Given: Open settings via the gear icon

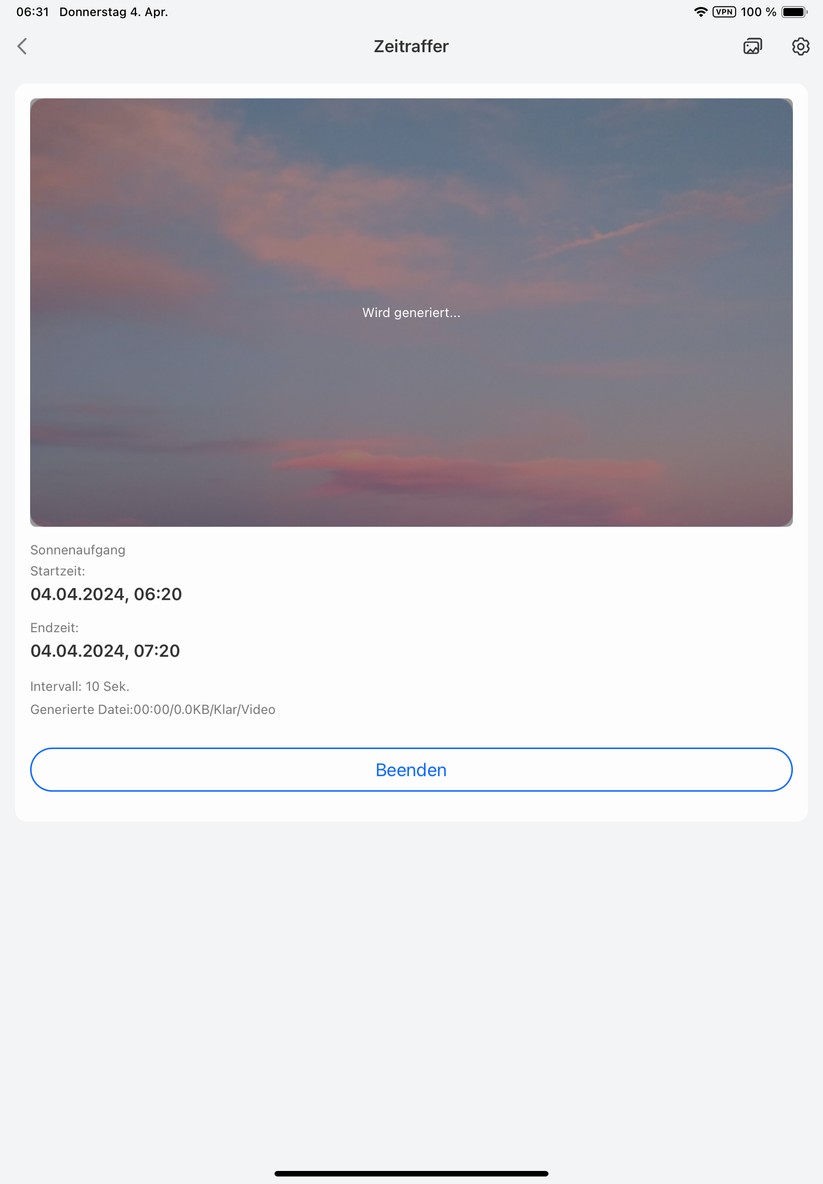Looking at the screenshot, I should (x=800, y=47).
